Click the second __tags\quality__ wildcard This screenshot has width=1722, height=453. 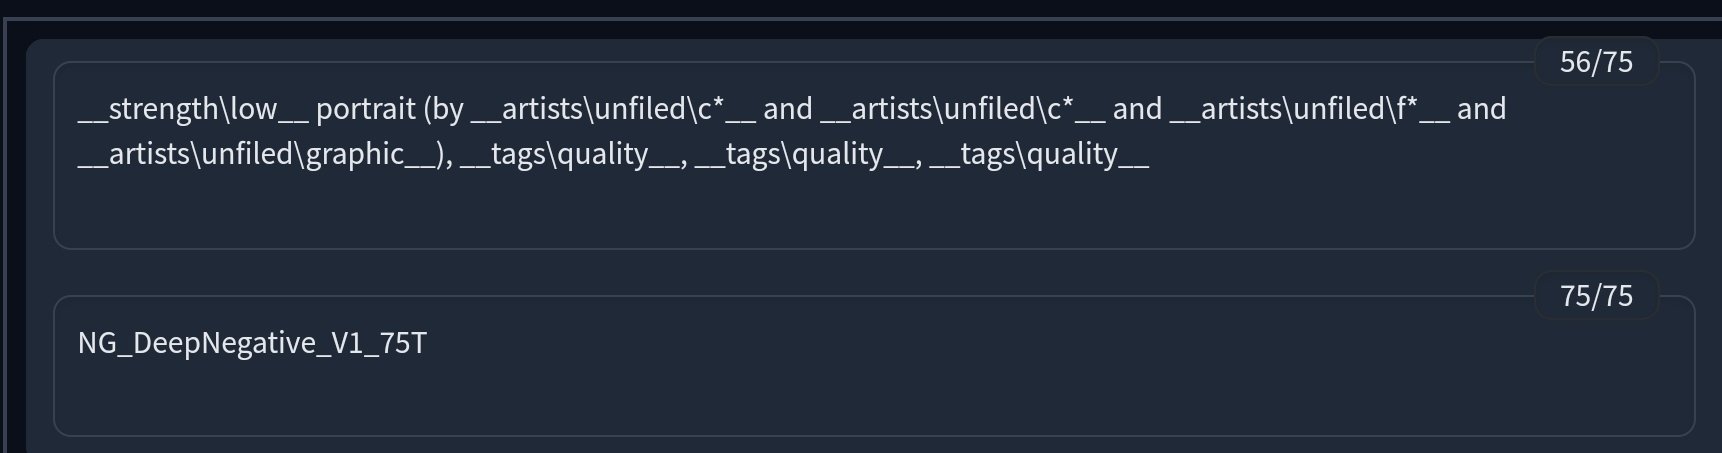pos(803,154)
